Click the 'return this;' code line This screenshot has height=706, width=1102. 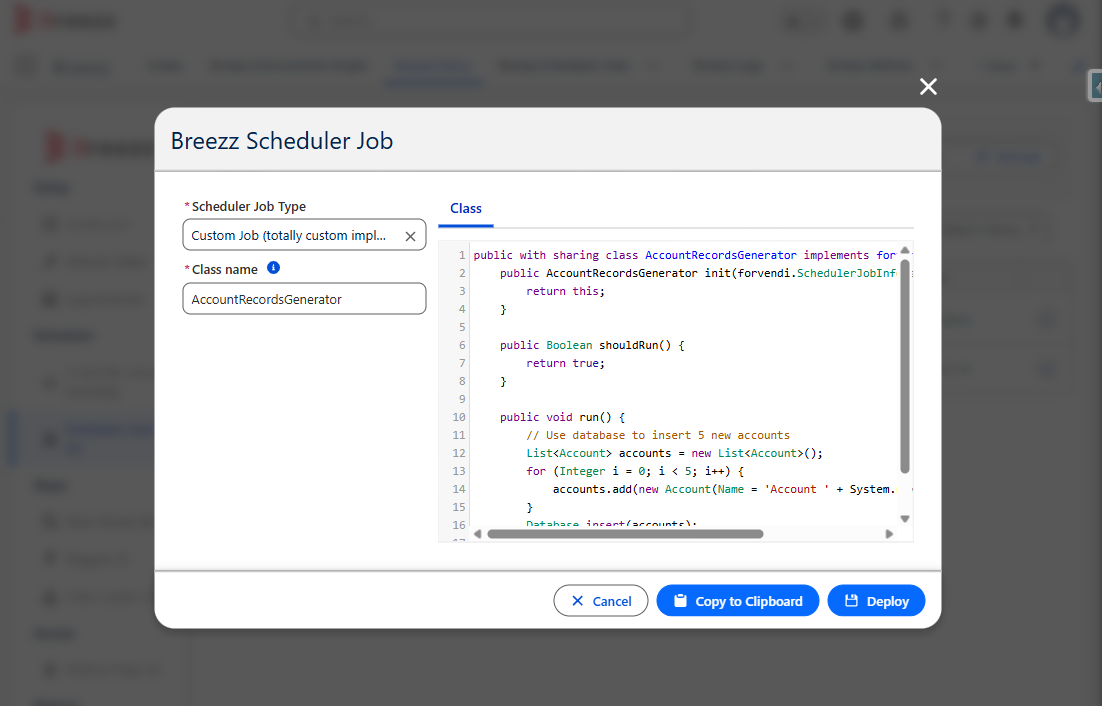click(565, 291)
